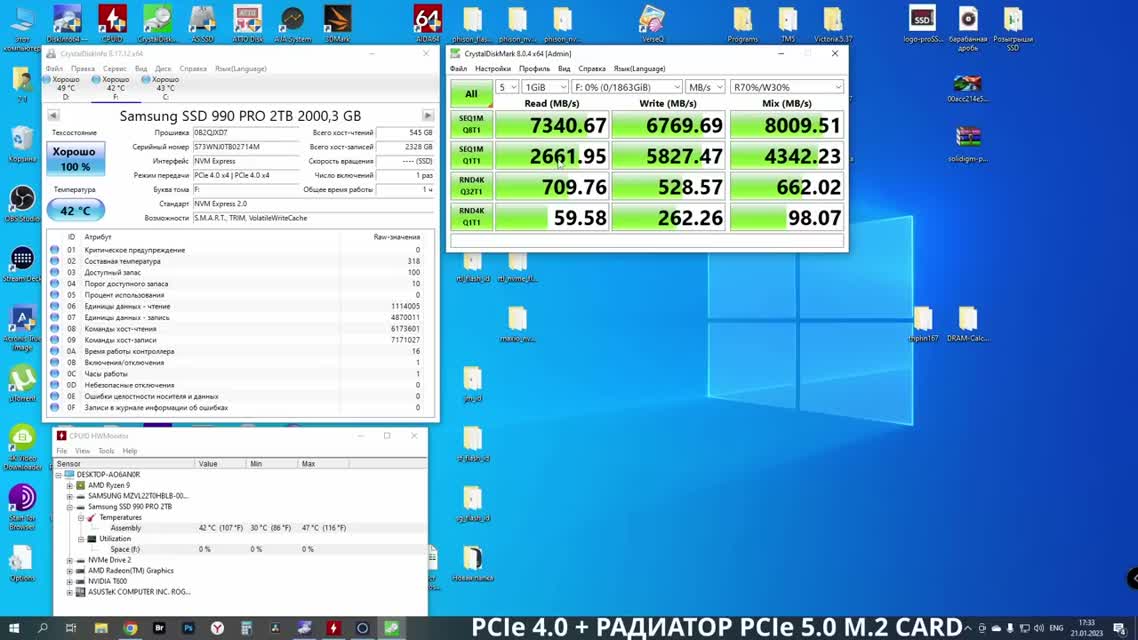Viewport: 1138px width, 640px height.
Task: Start the SEQ1M Q8T1 test
Action: pos(471,125)
